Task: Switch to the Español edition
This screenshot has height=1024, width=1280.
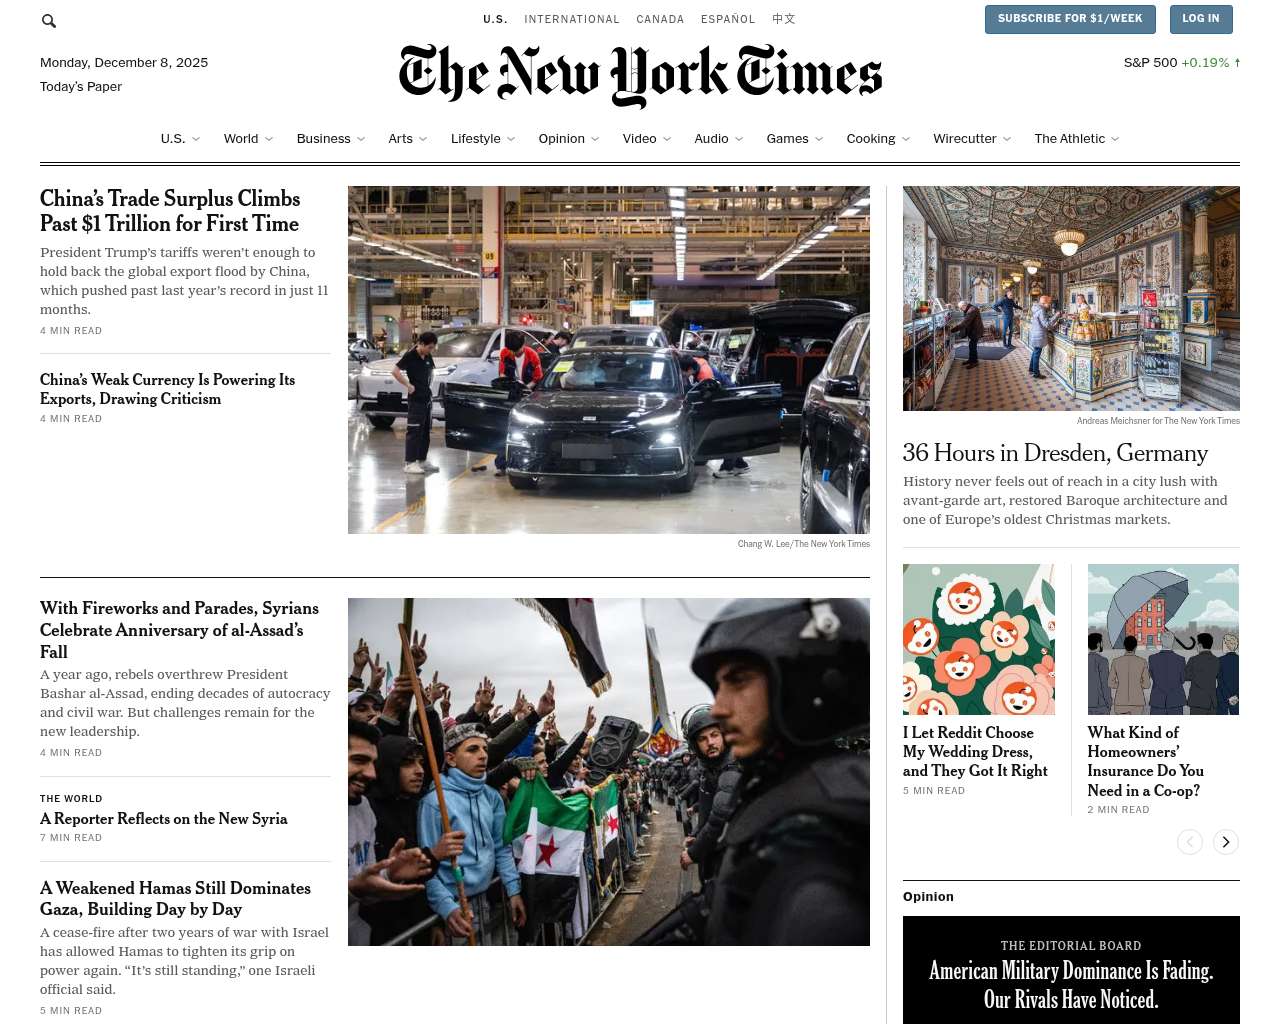Action: point(728,19)
